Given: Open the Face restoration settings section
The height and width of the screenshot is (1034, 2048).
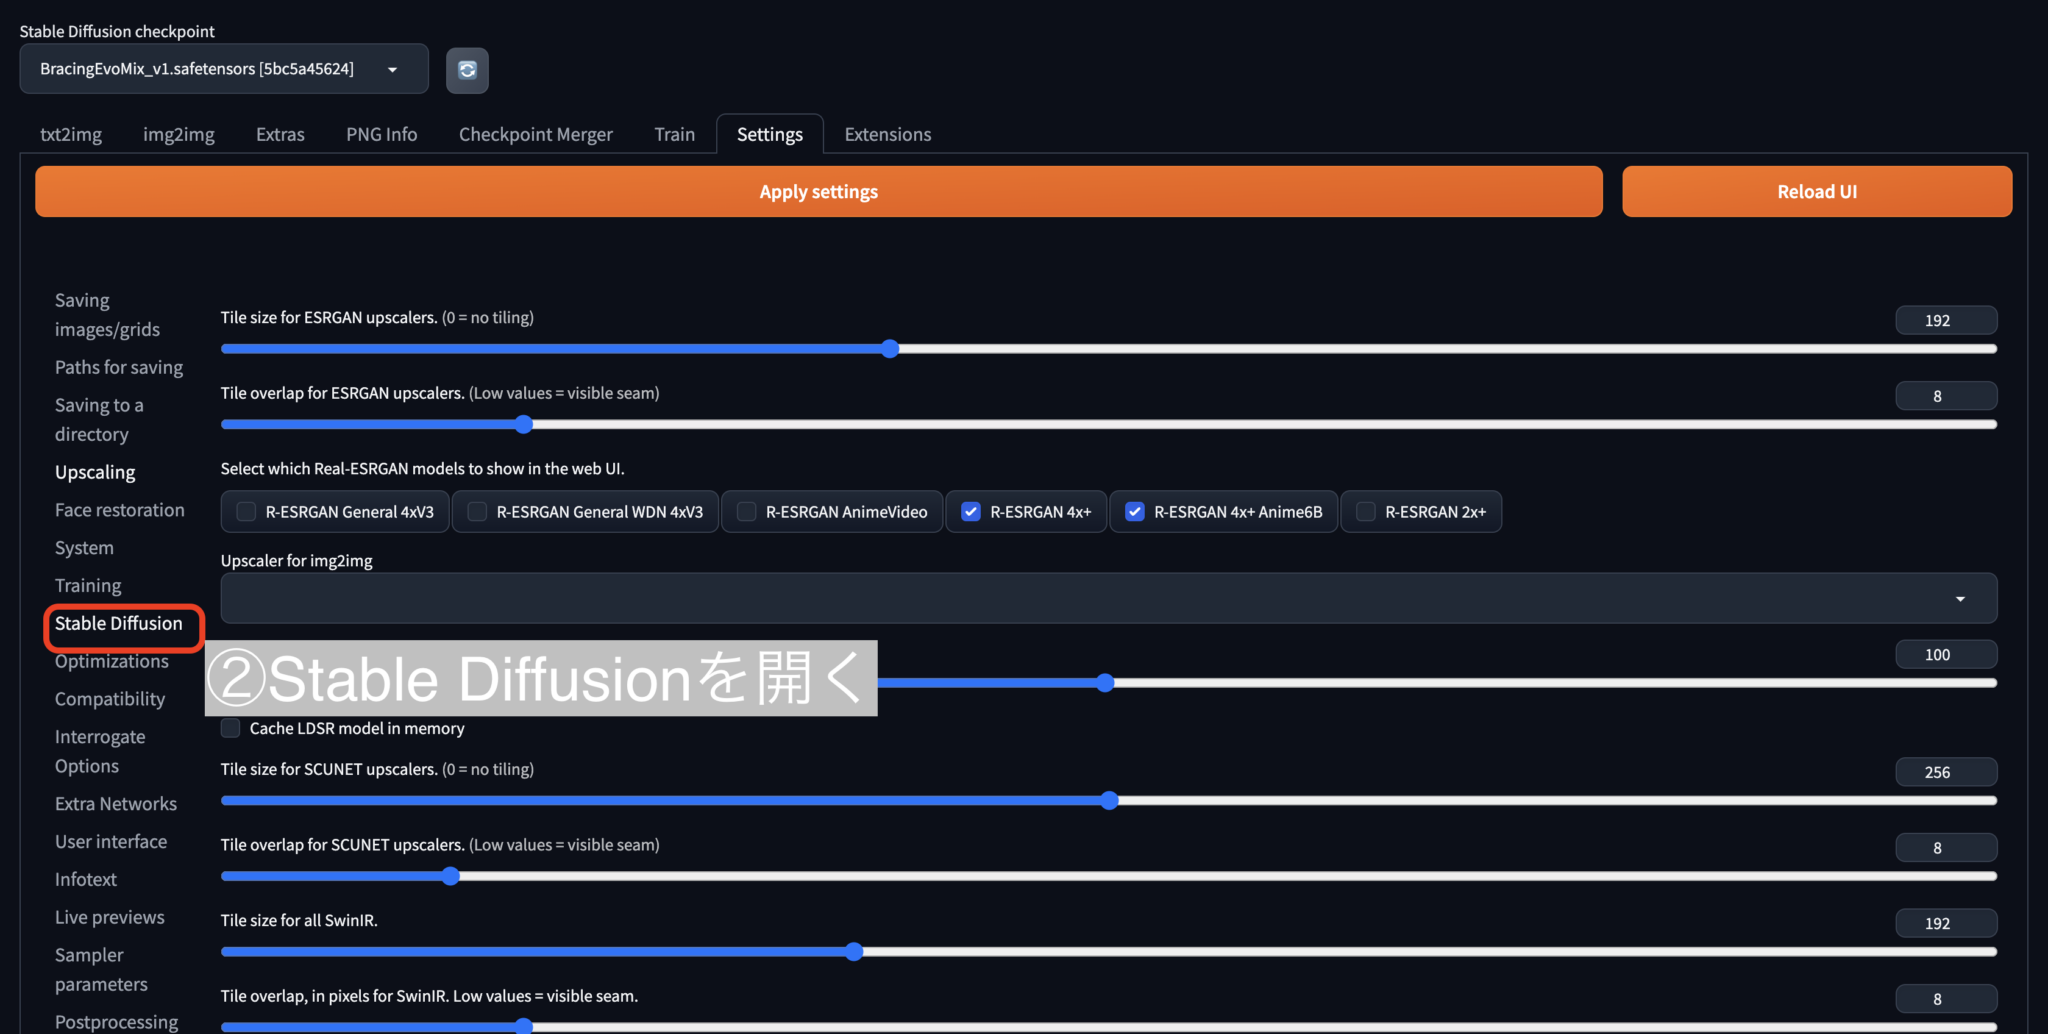Looking at the screenshot, I should (x=119, y=509).
